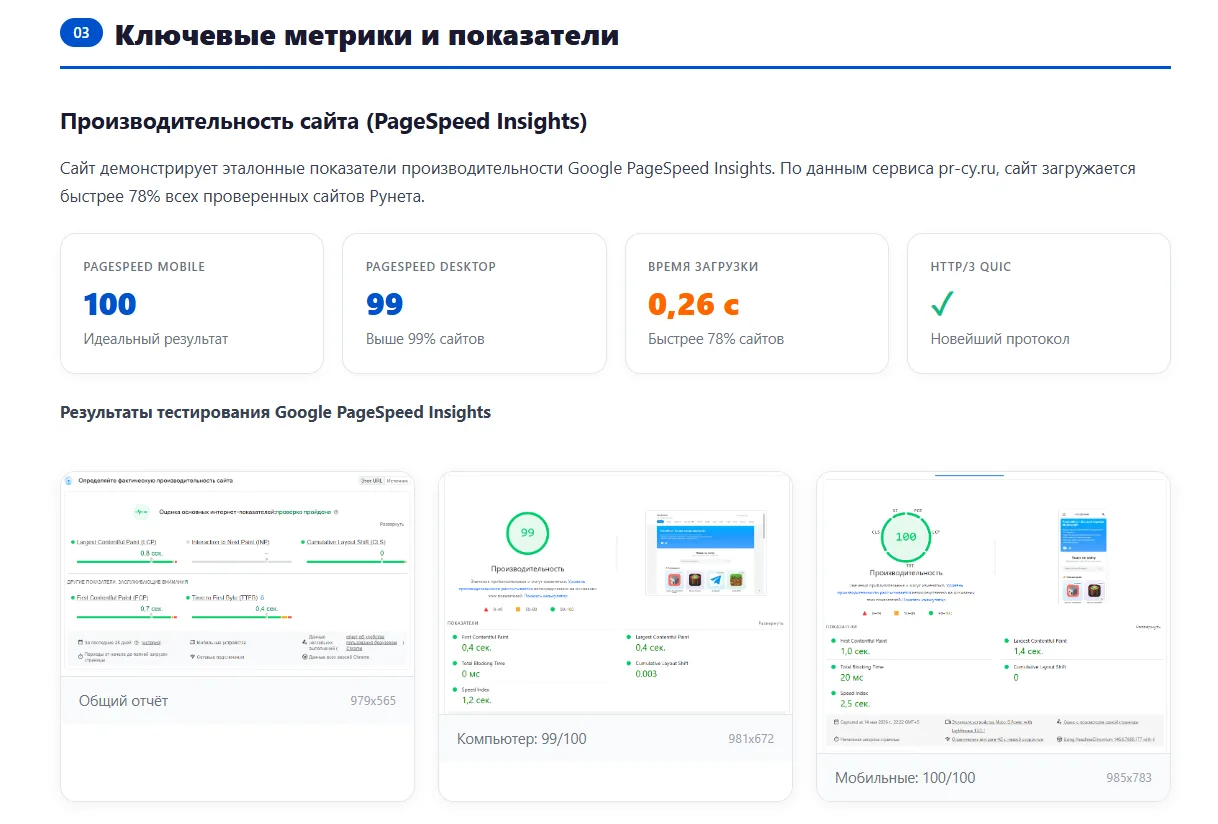Click the "Быстрее 78% сайтов" caption
1218x824 pixels.
716,339
